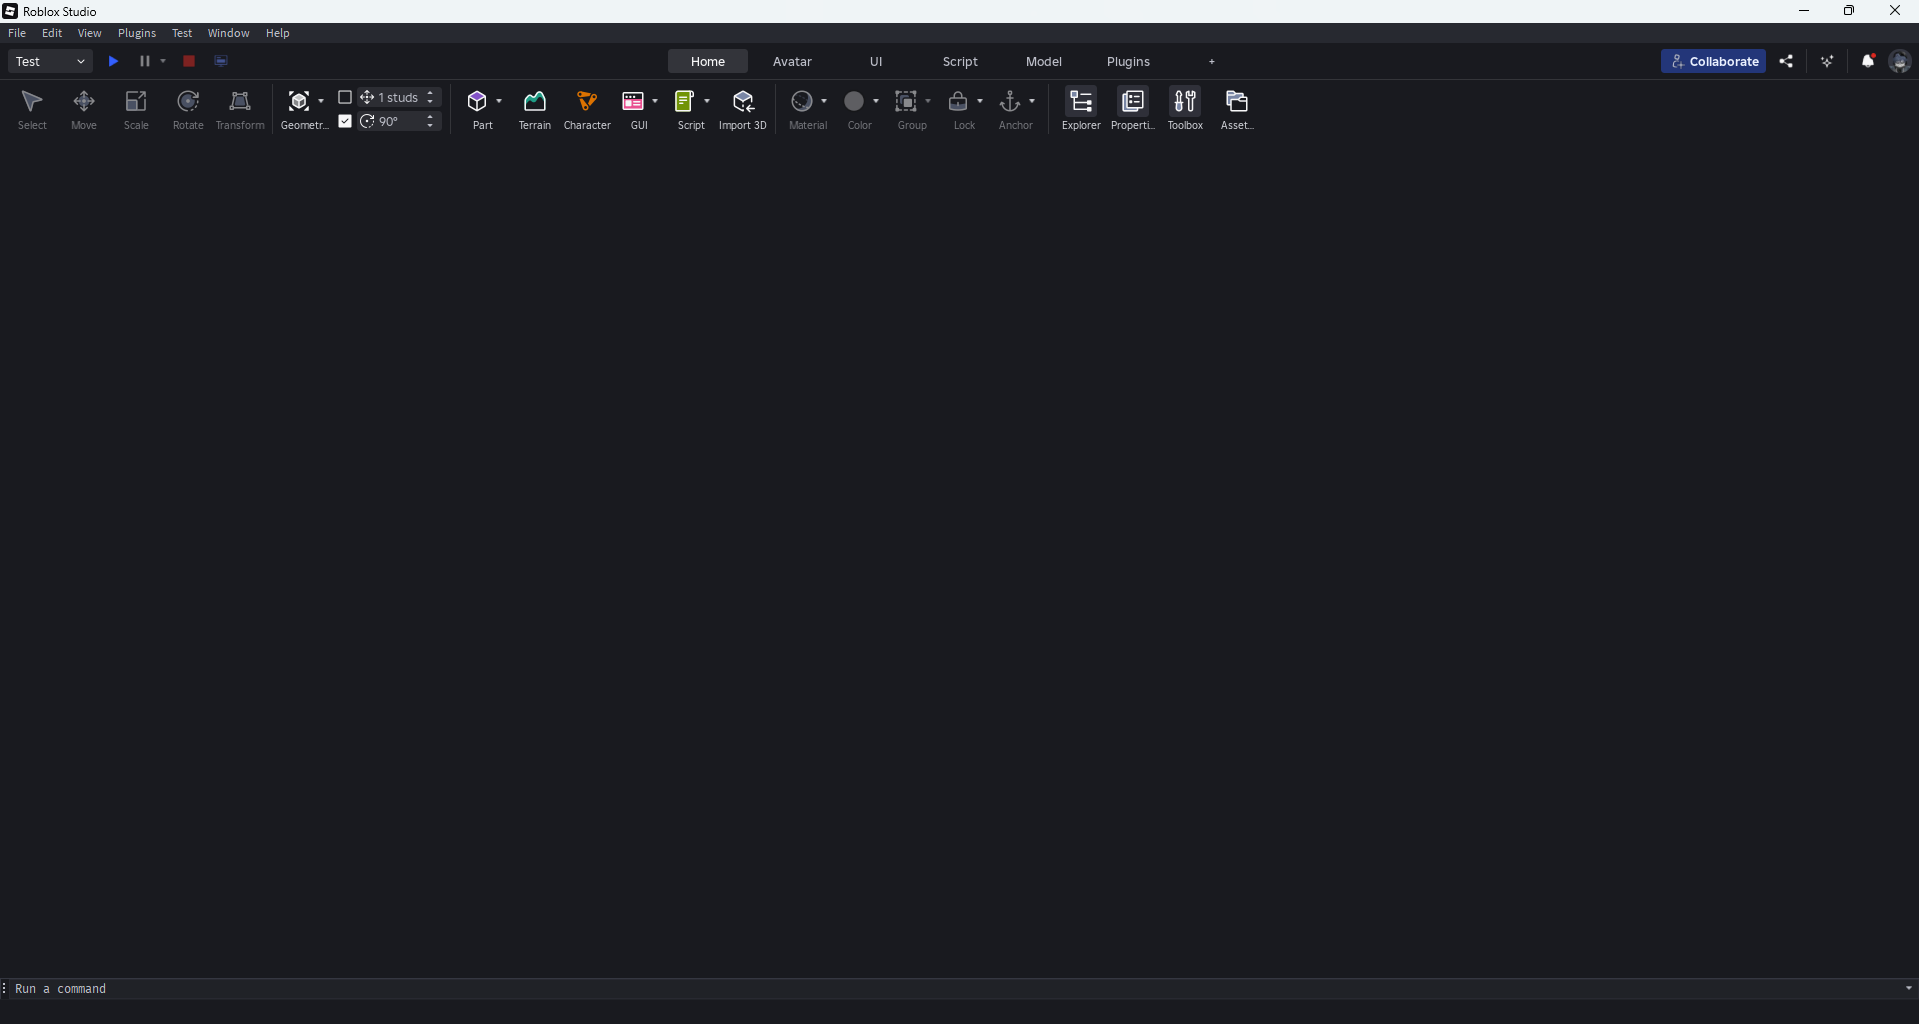The image size is (1919, 1024).
Task: Expand the Anchor dropdown arrow
Action: [1032, 101]
